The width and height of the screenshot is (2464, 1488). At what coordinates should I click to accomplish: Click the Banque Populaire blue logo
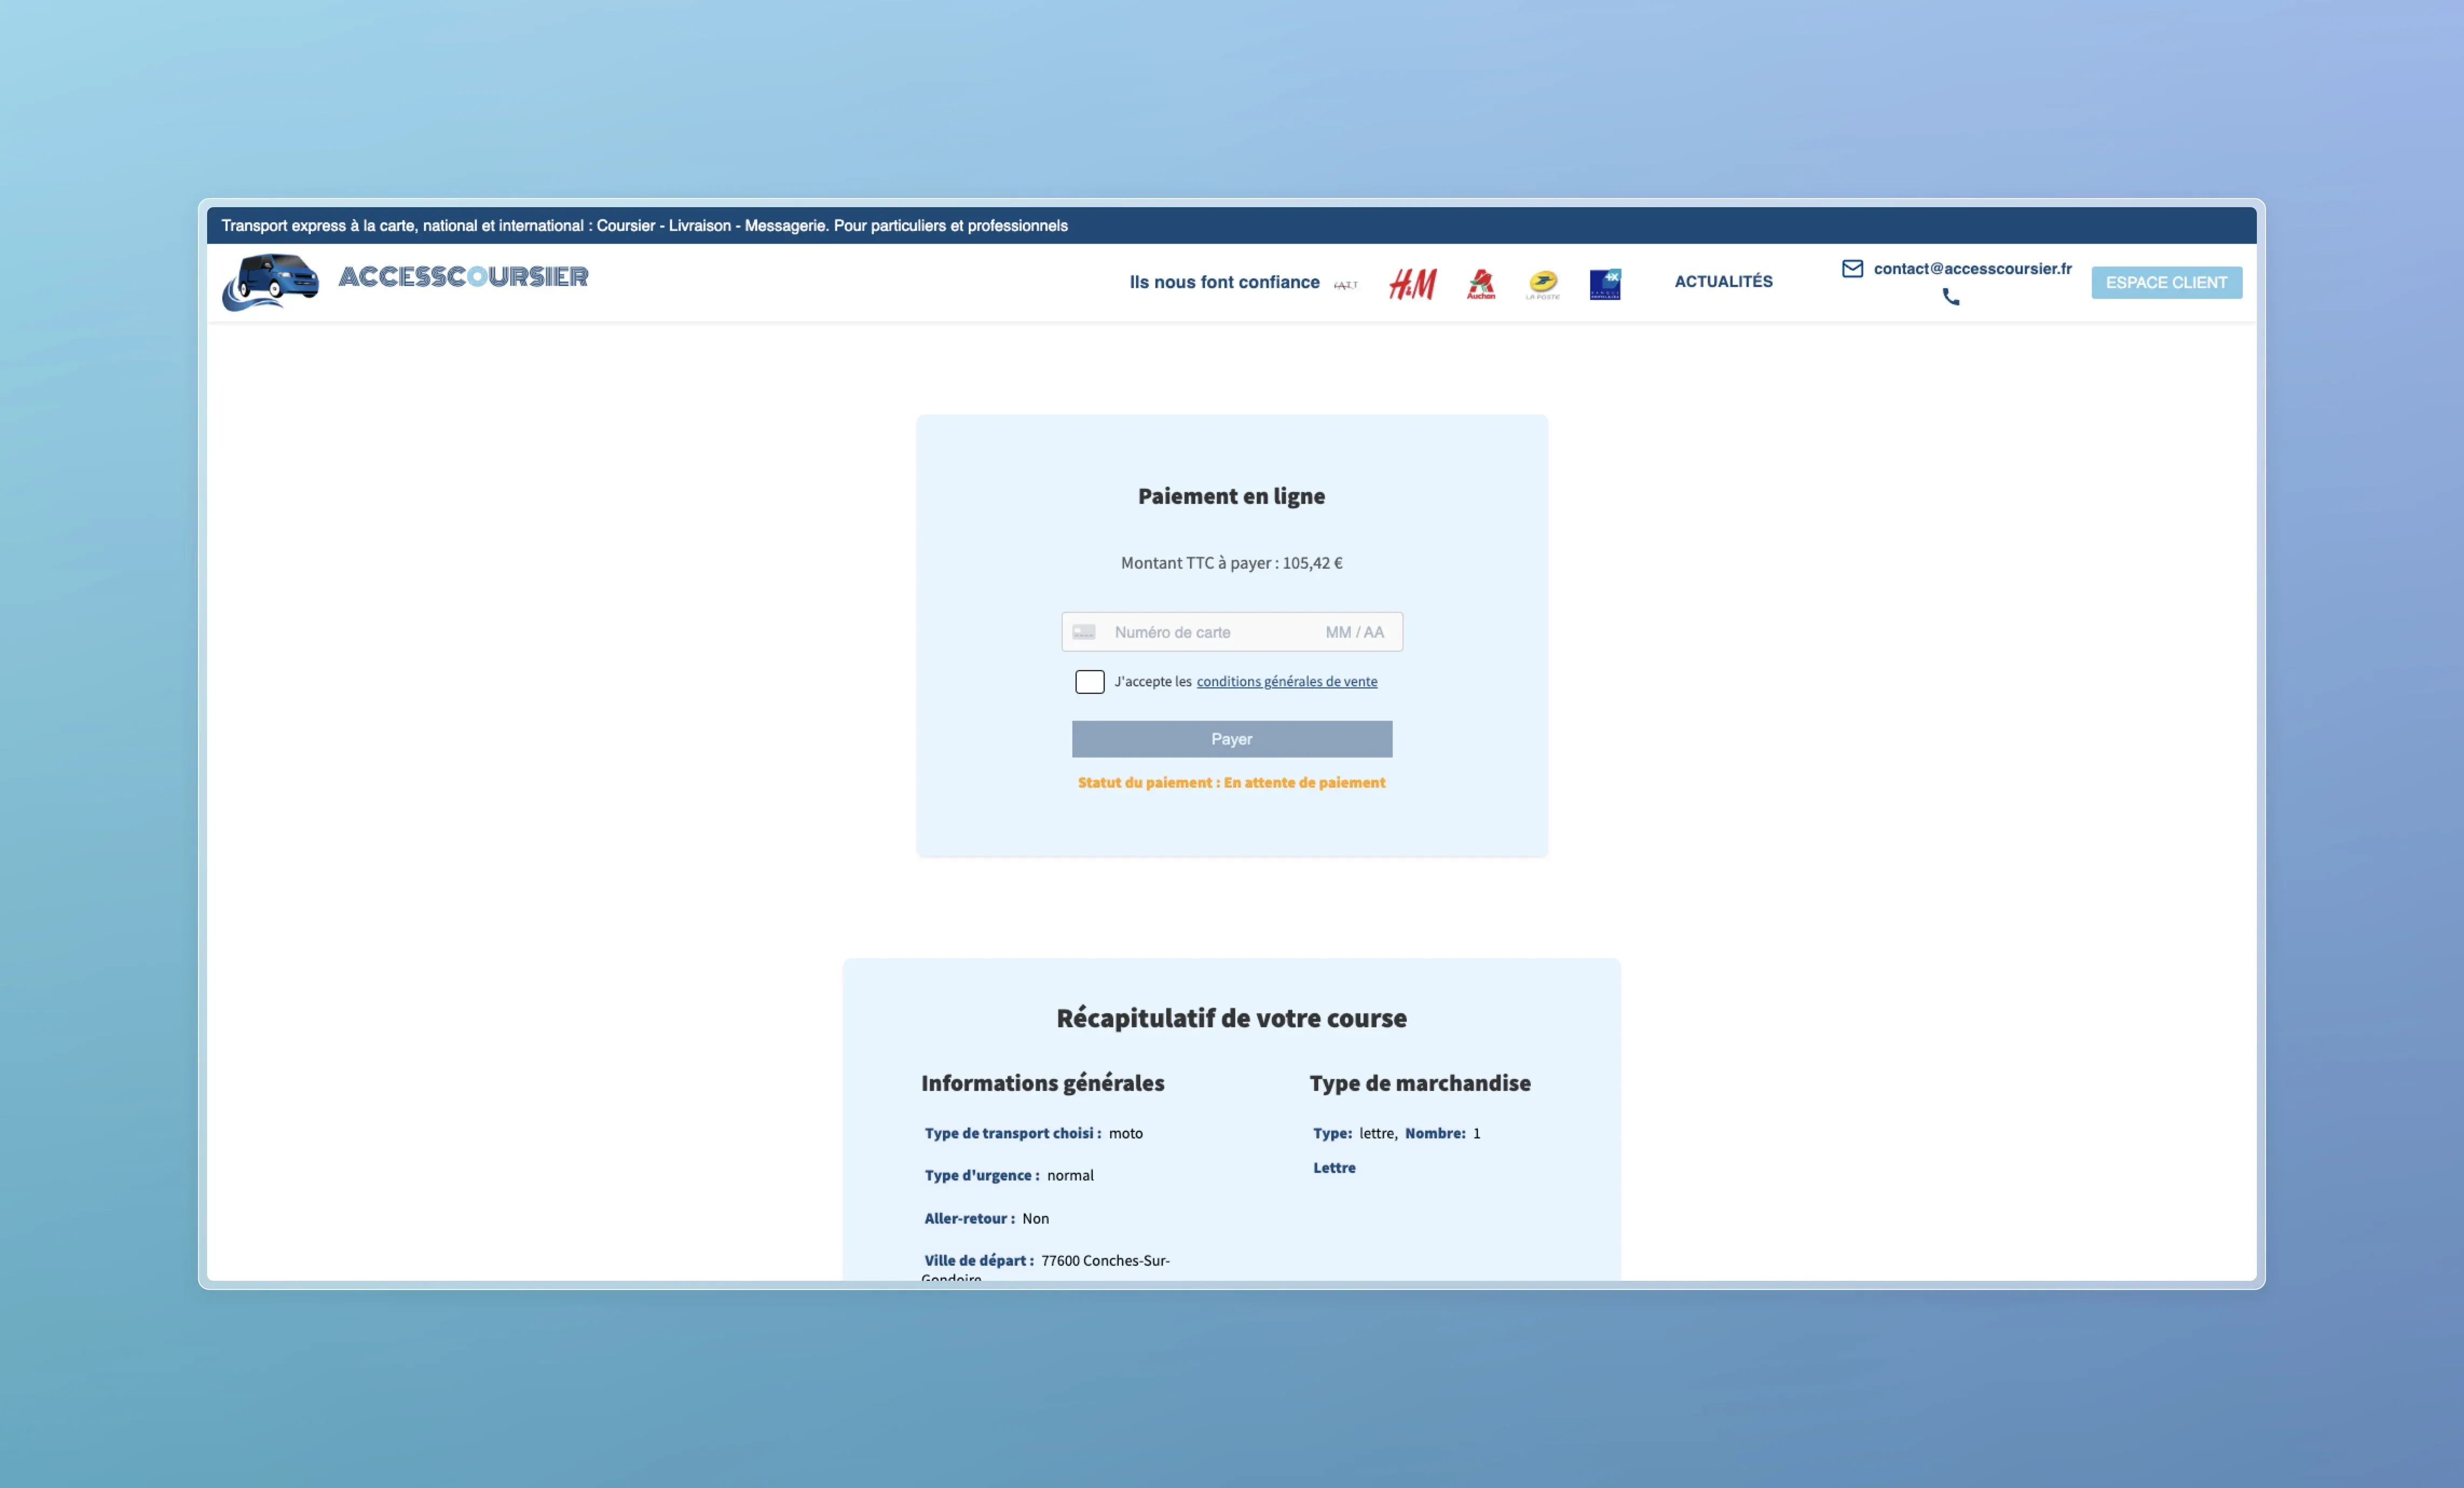[x=1605, y=284]
